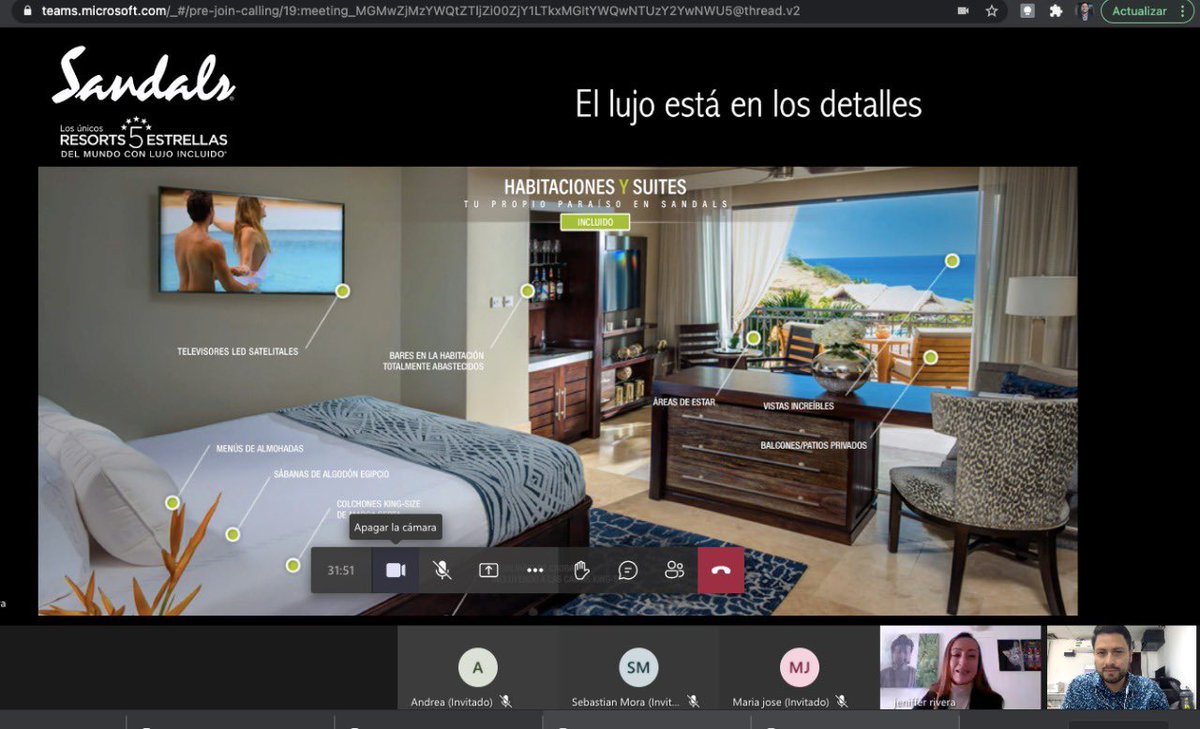Image resolution: width=1200 pixels, height=729 pixels.
Task: Unmute the microphone in the call toolbar
Action: (x=442, y=570)
